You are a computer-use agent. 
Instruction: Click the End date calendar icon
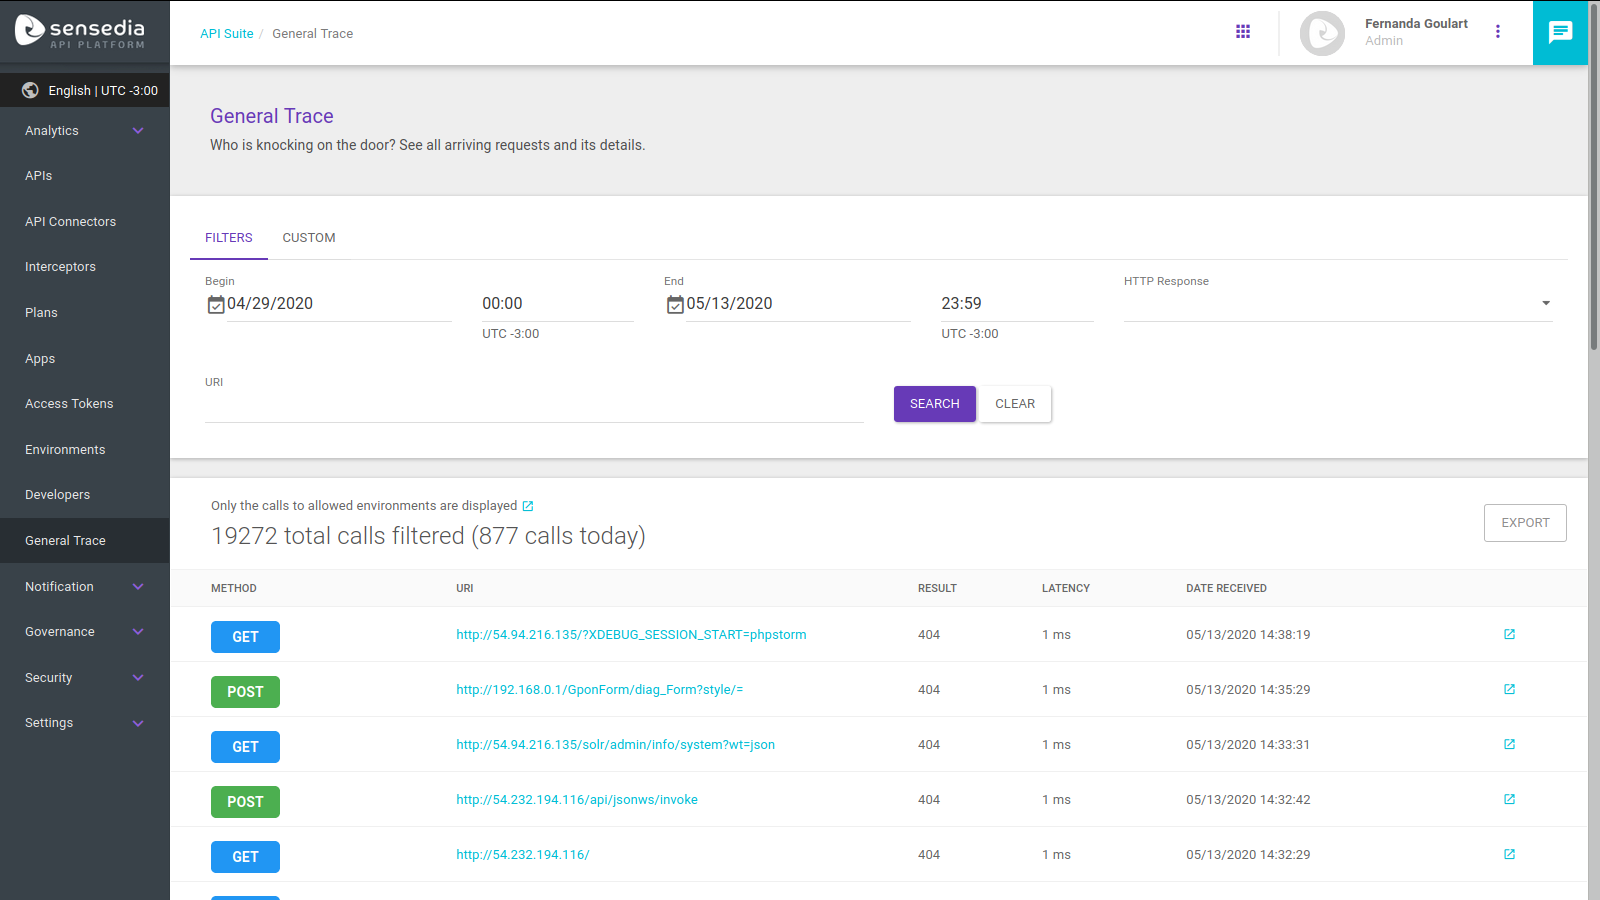click(x=675, y=304)
